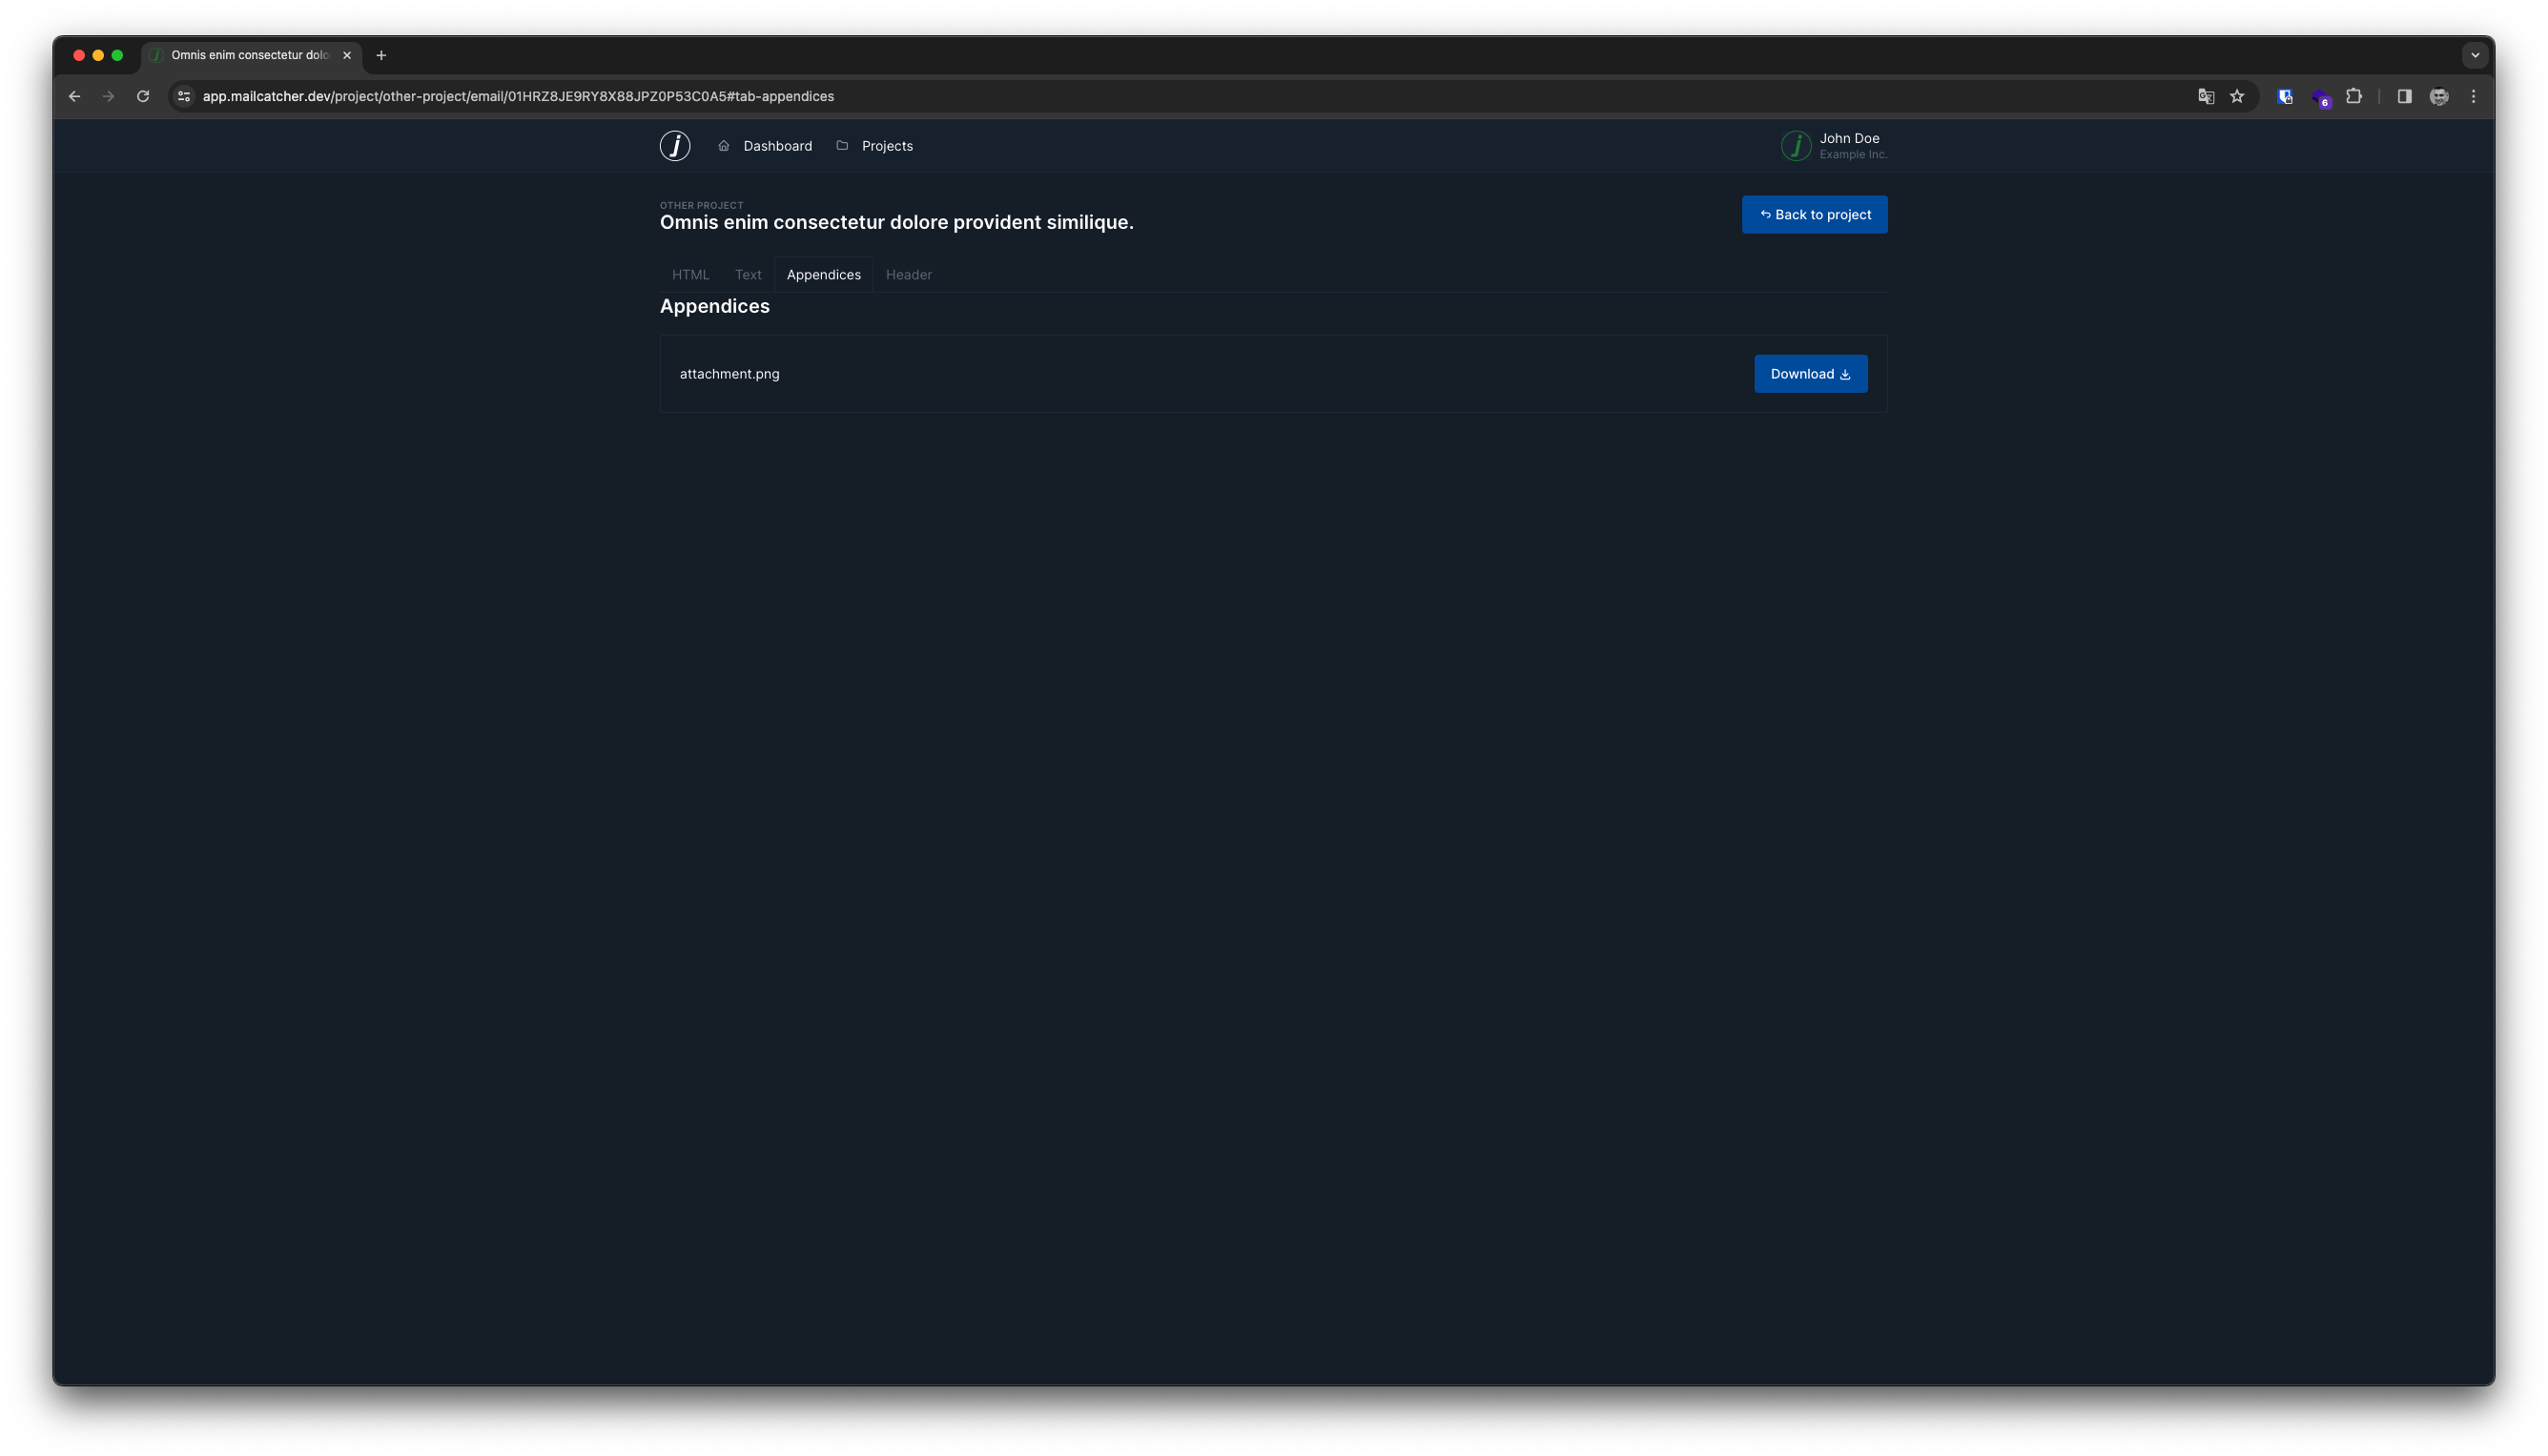
Task: Switch to the Header tab
Action: (x=908, y=275)
